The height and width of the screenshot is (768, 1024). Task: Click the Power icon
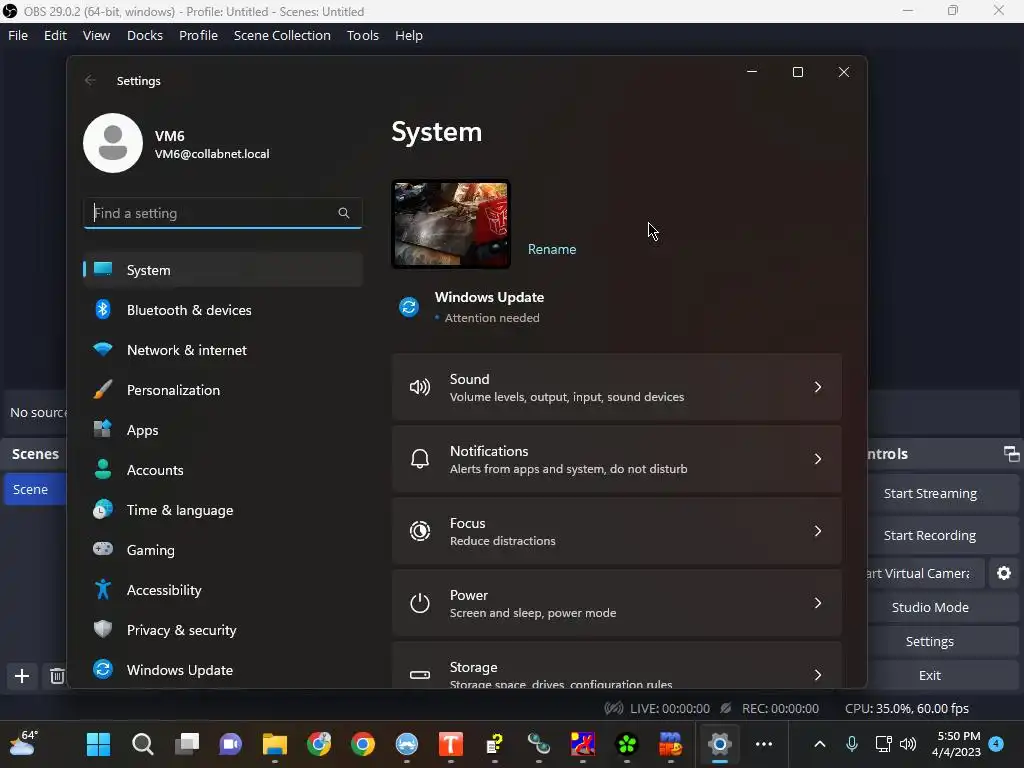pos(420,603)
